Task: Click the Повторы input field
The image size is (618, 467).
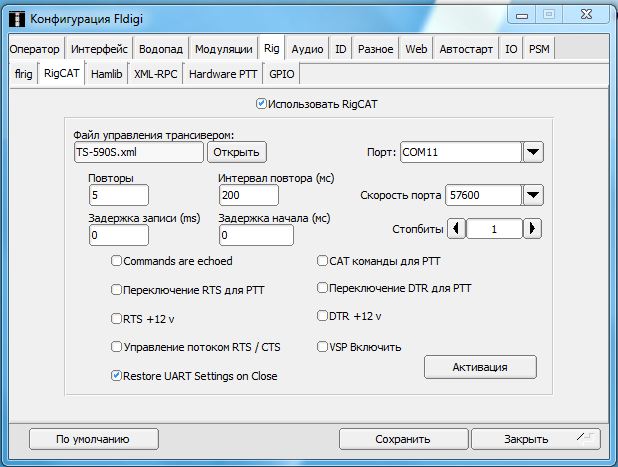Action: (118, 195)
